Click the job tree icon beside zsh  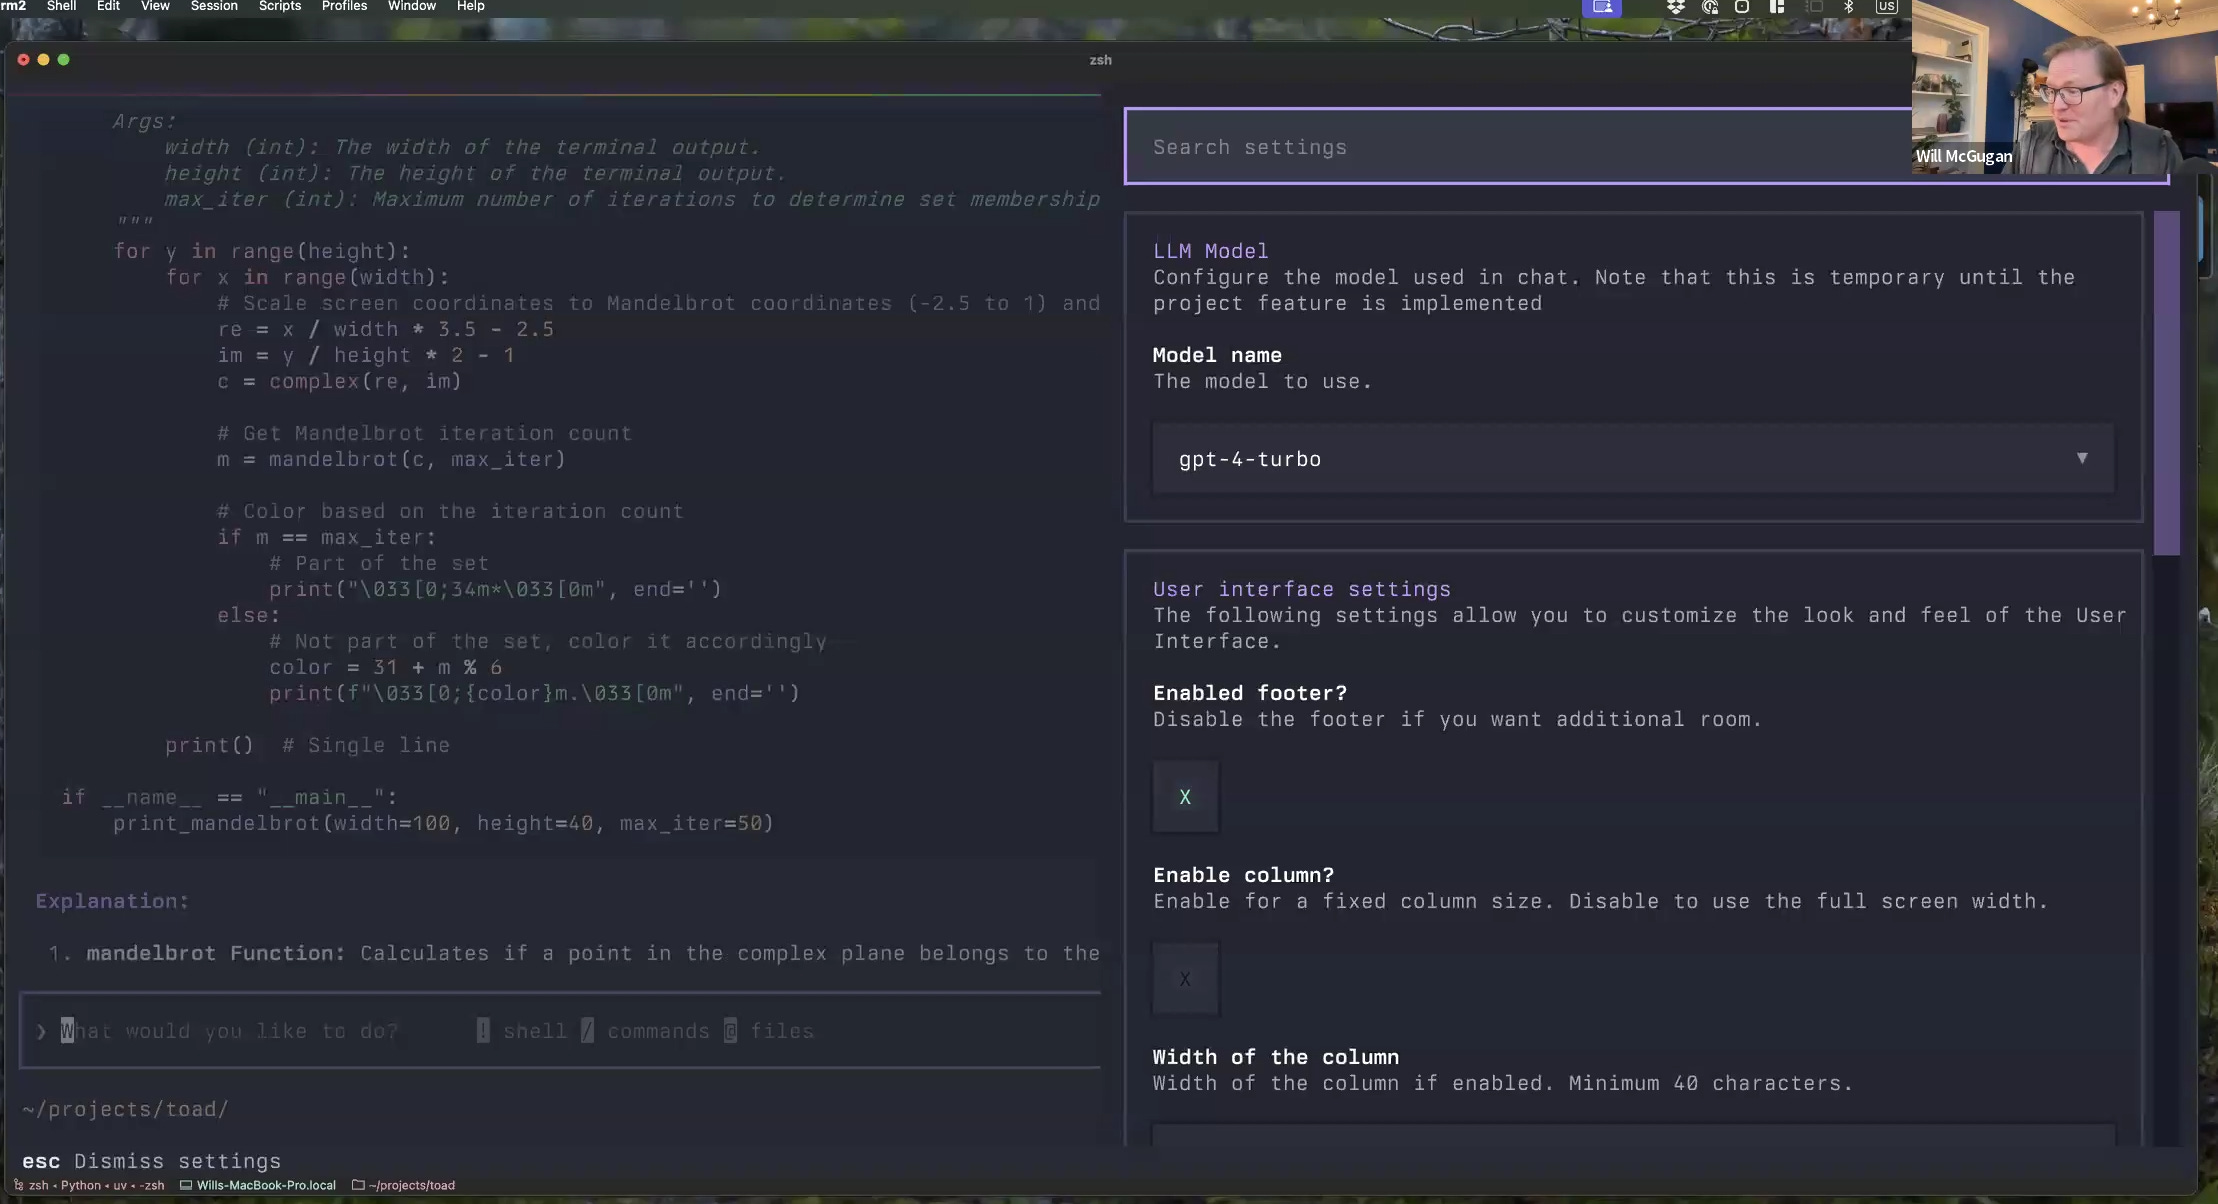[19, 1185]
